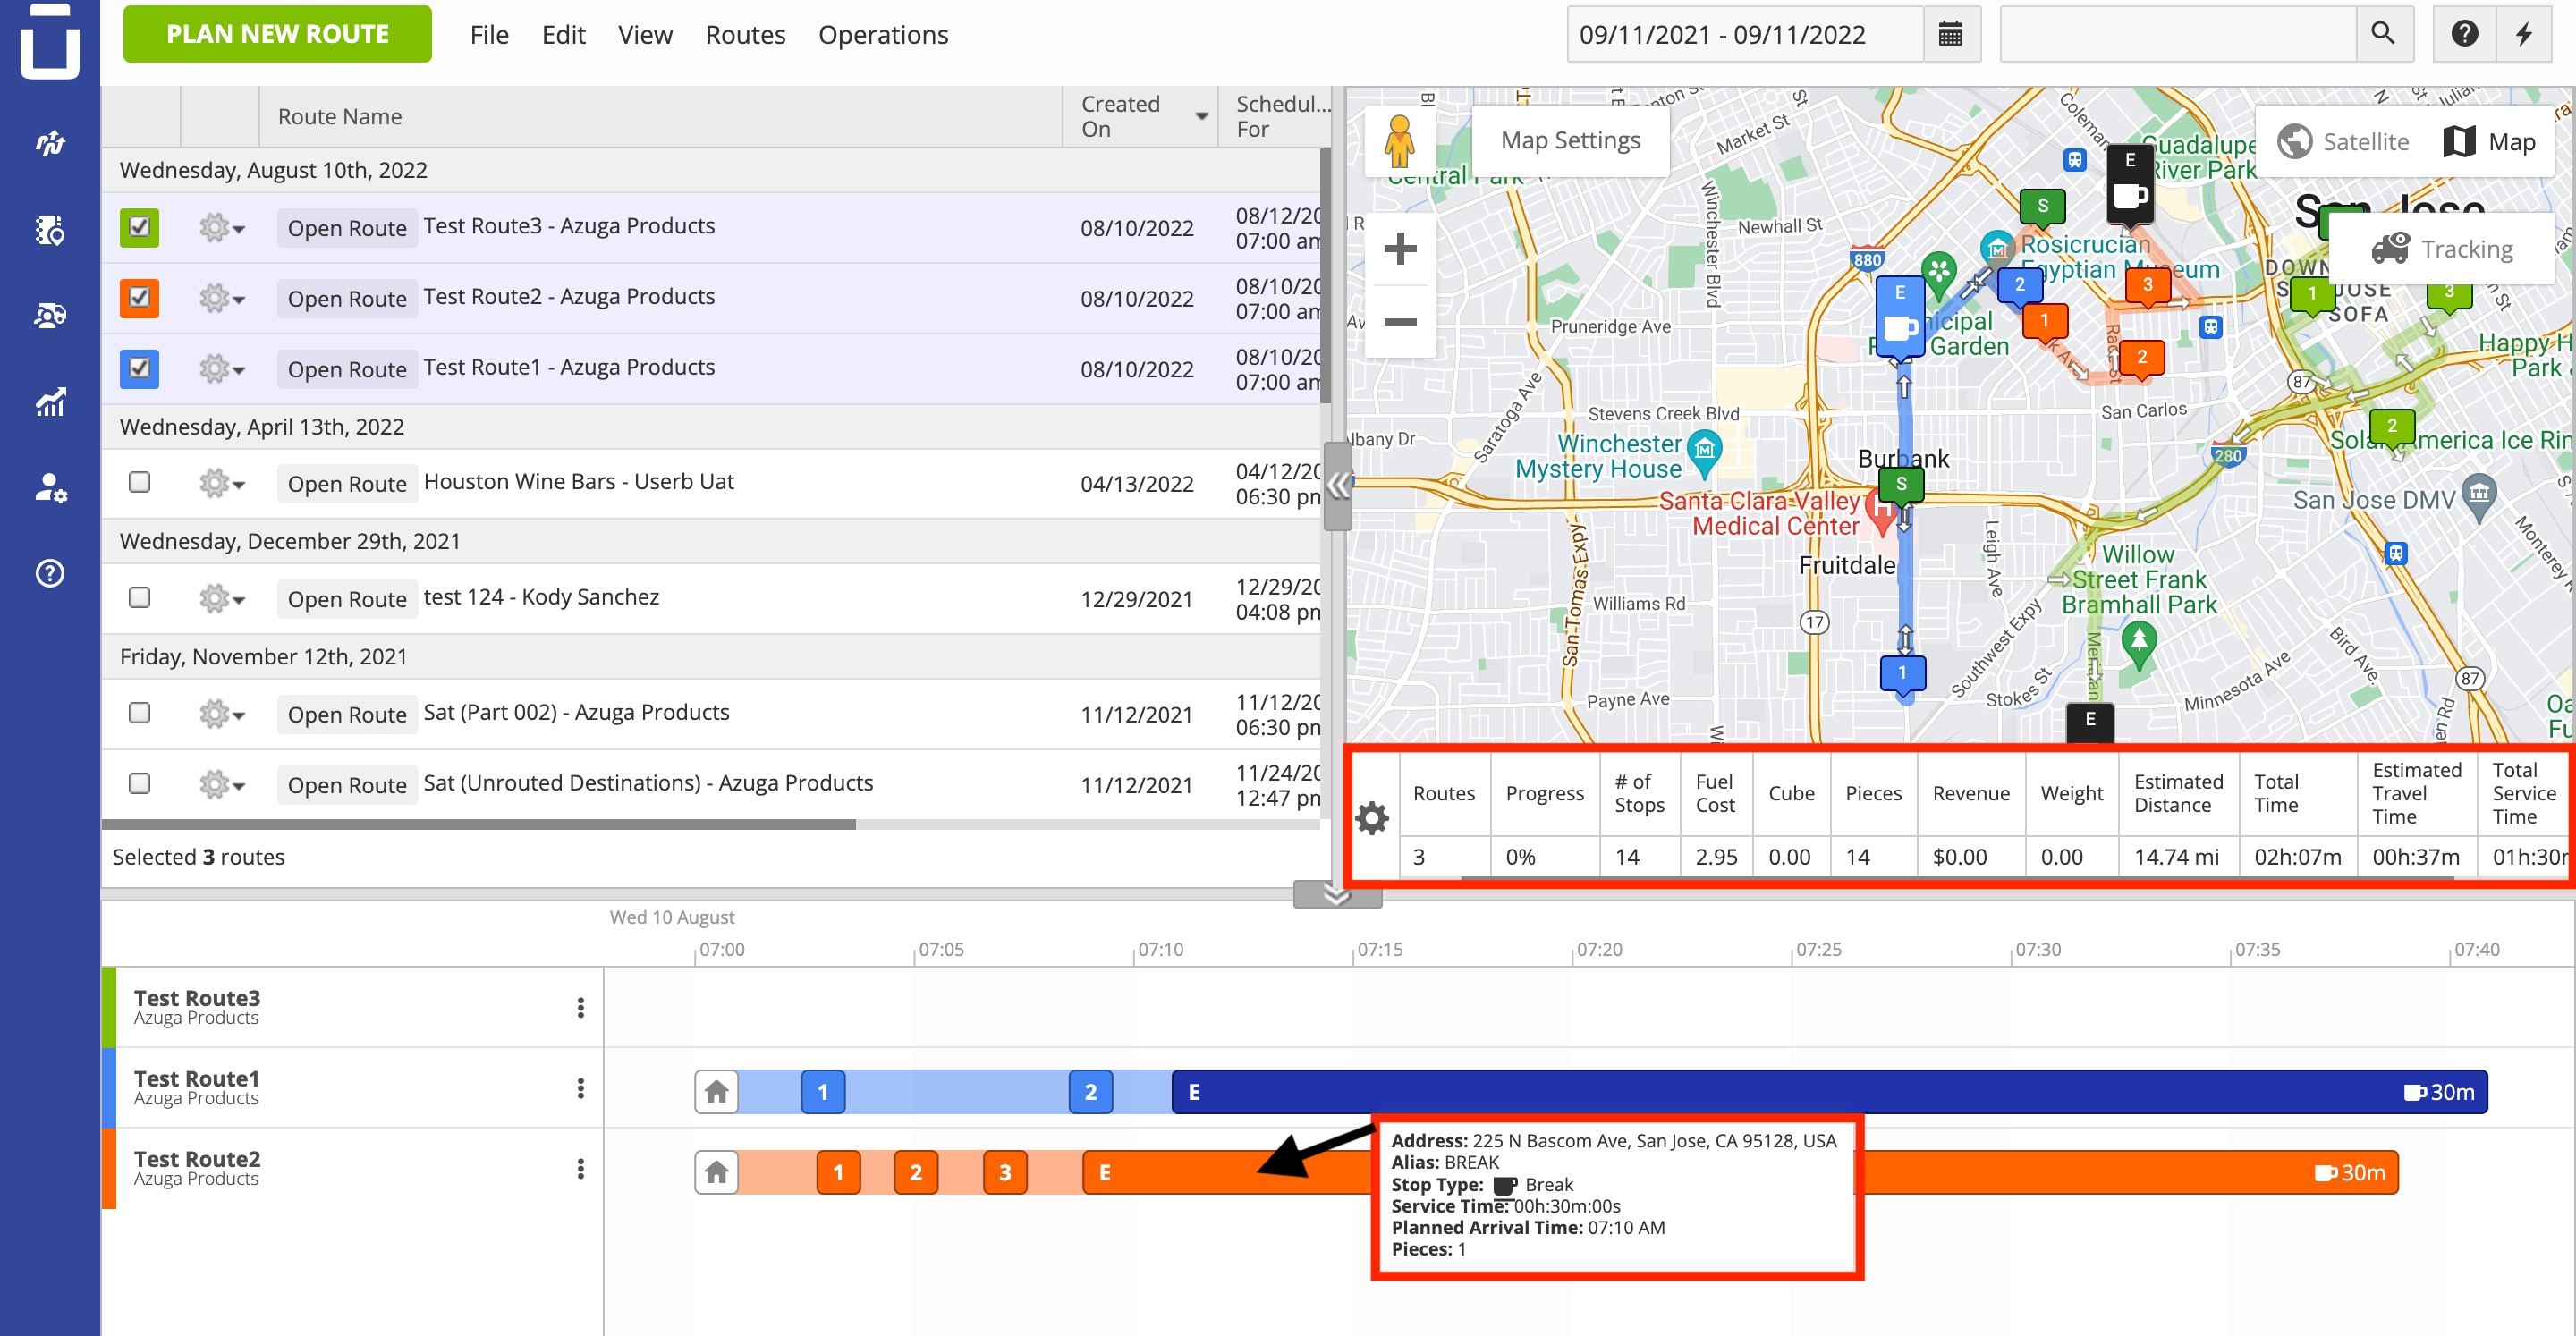The height and width of the screenshot is (1336, 2576).
Task: Open the help question mark icon in top bar
Action: (2464, 34)
